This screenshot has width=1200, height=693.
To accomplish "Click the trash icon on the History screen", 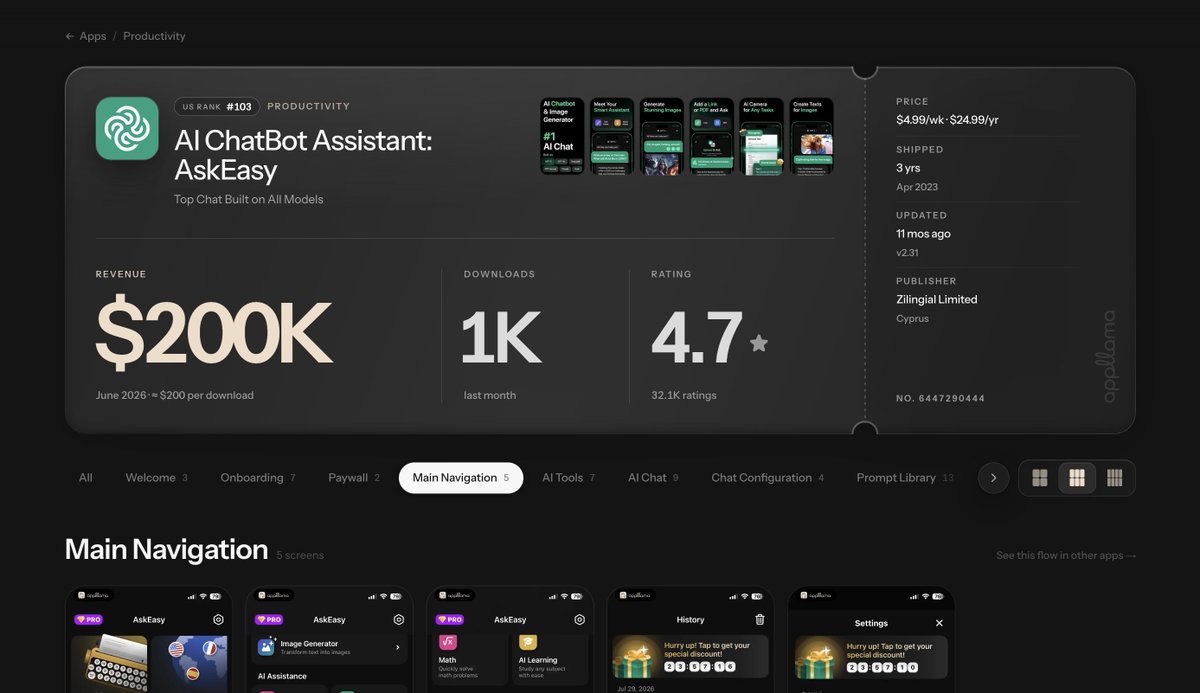I will (x=760, y=620).
